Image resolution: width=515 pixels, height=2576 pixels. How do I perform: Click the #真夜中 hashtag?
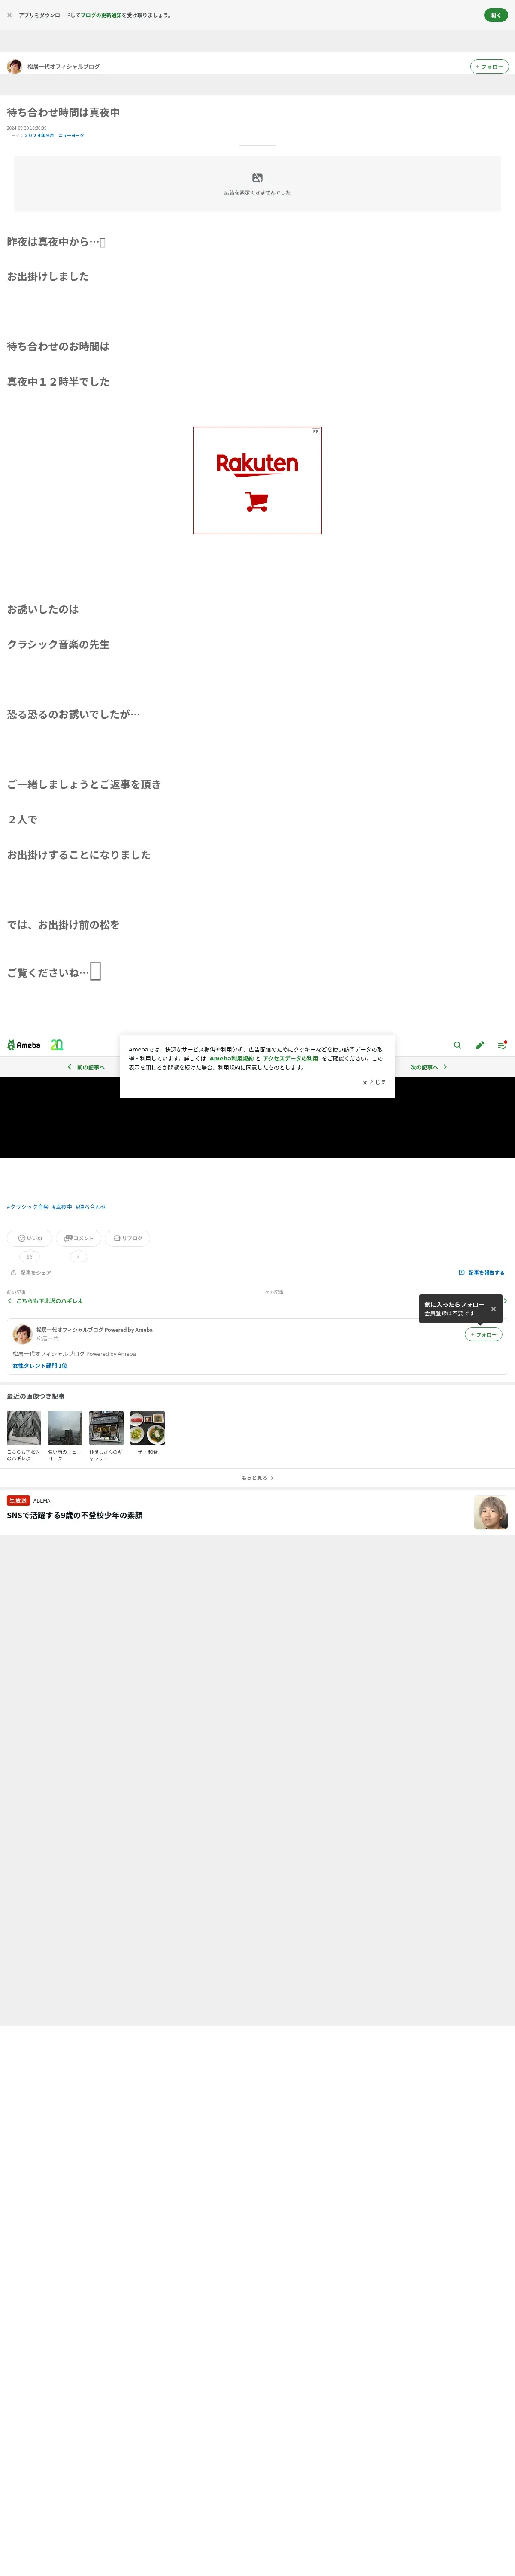pos(62,1207)
